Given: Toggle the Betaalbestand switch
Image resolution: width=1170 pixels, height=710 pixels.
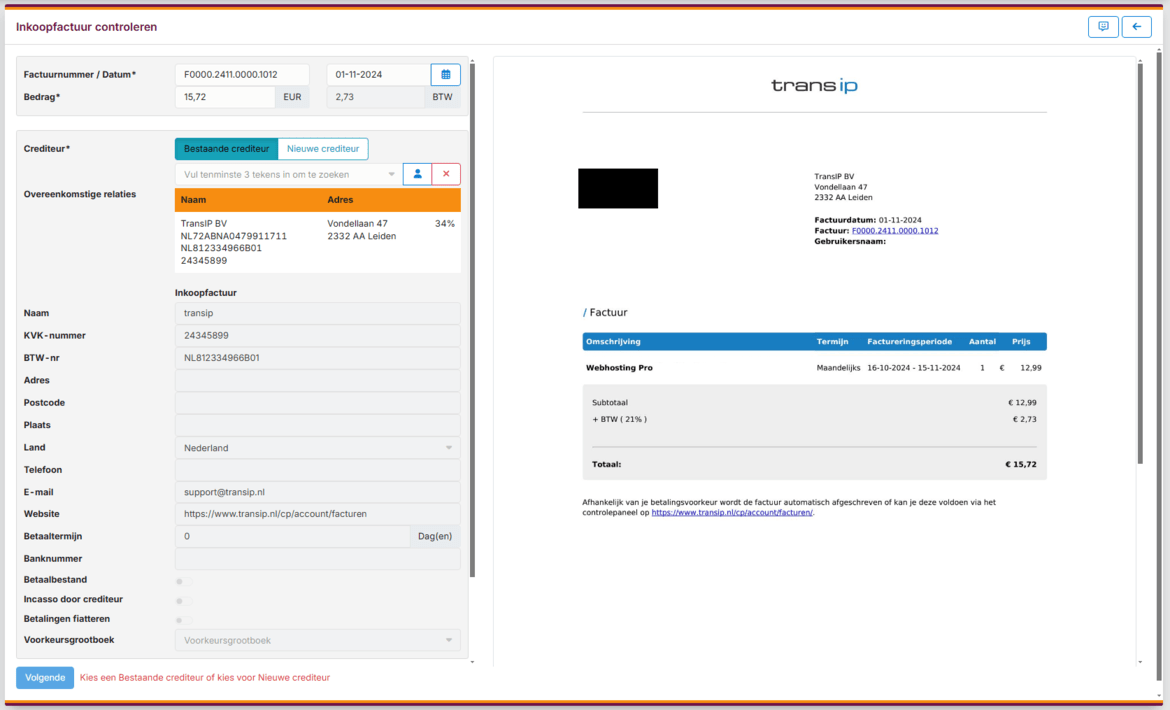Looking at the screenshot, I should [184, 581].
